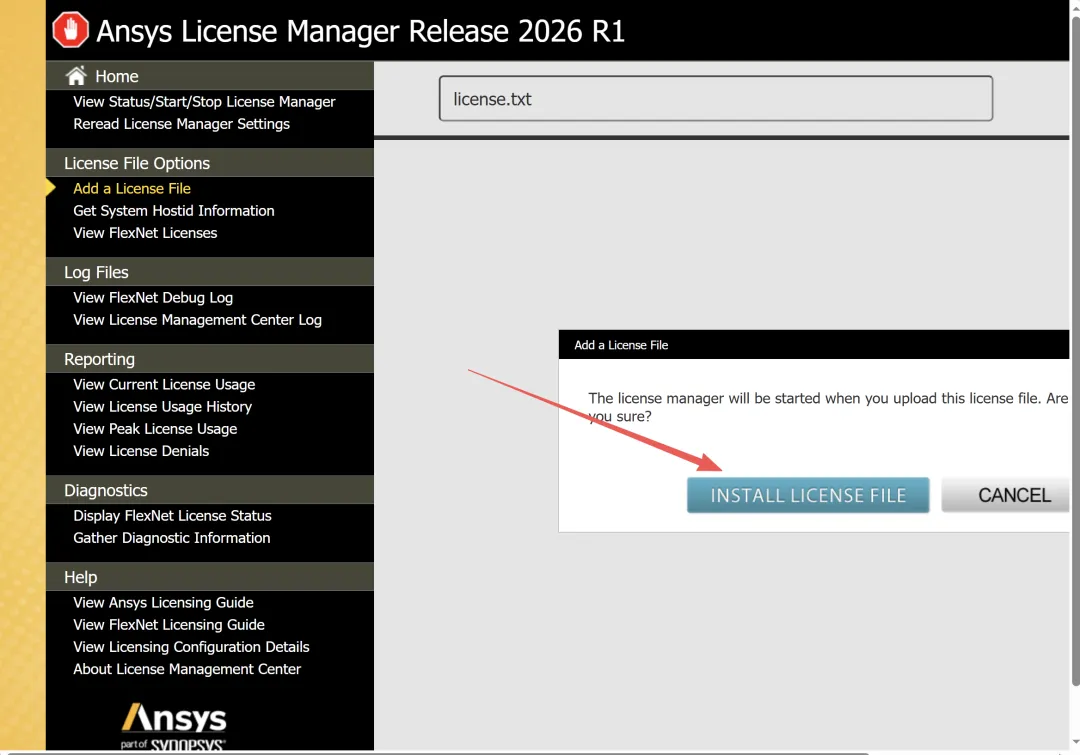Open Display FlexNet License Status
The width and height of the screenshot is (1080, 755).
(x=172, y=515)
